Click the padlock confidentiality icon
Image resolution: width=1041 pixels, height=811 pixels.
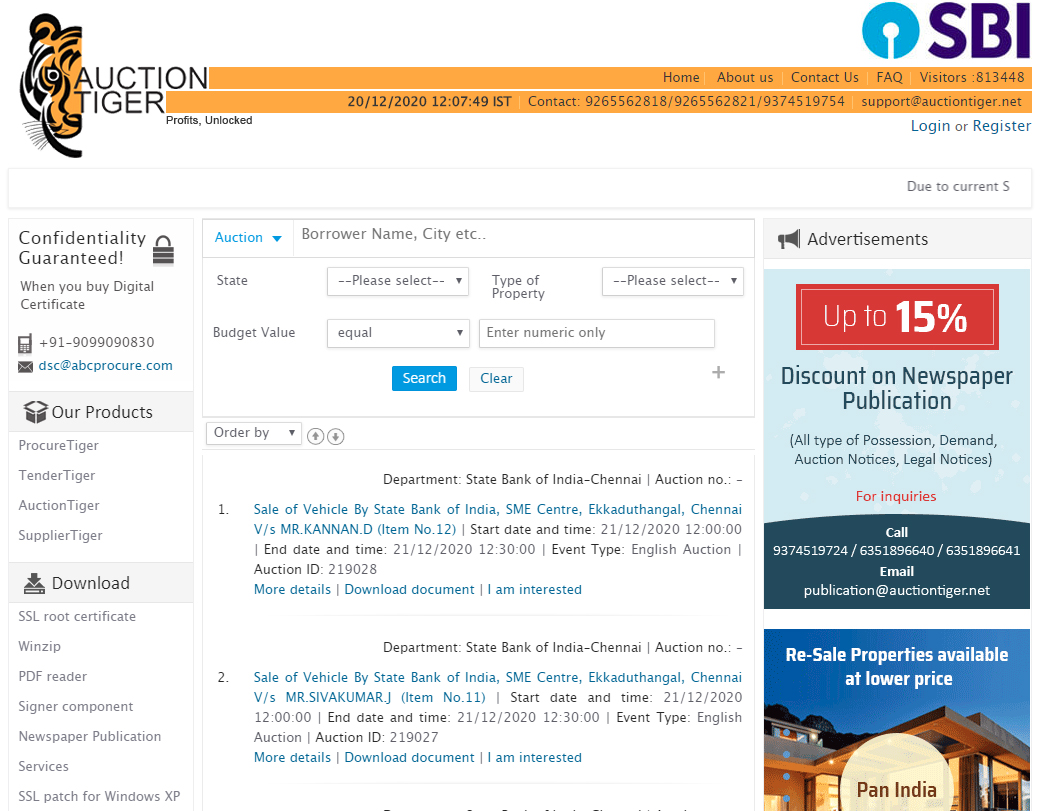pyautogui.click(x=163, y=251)
